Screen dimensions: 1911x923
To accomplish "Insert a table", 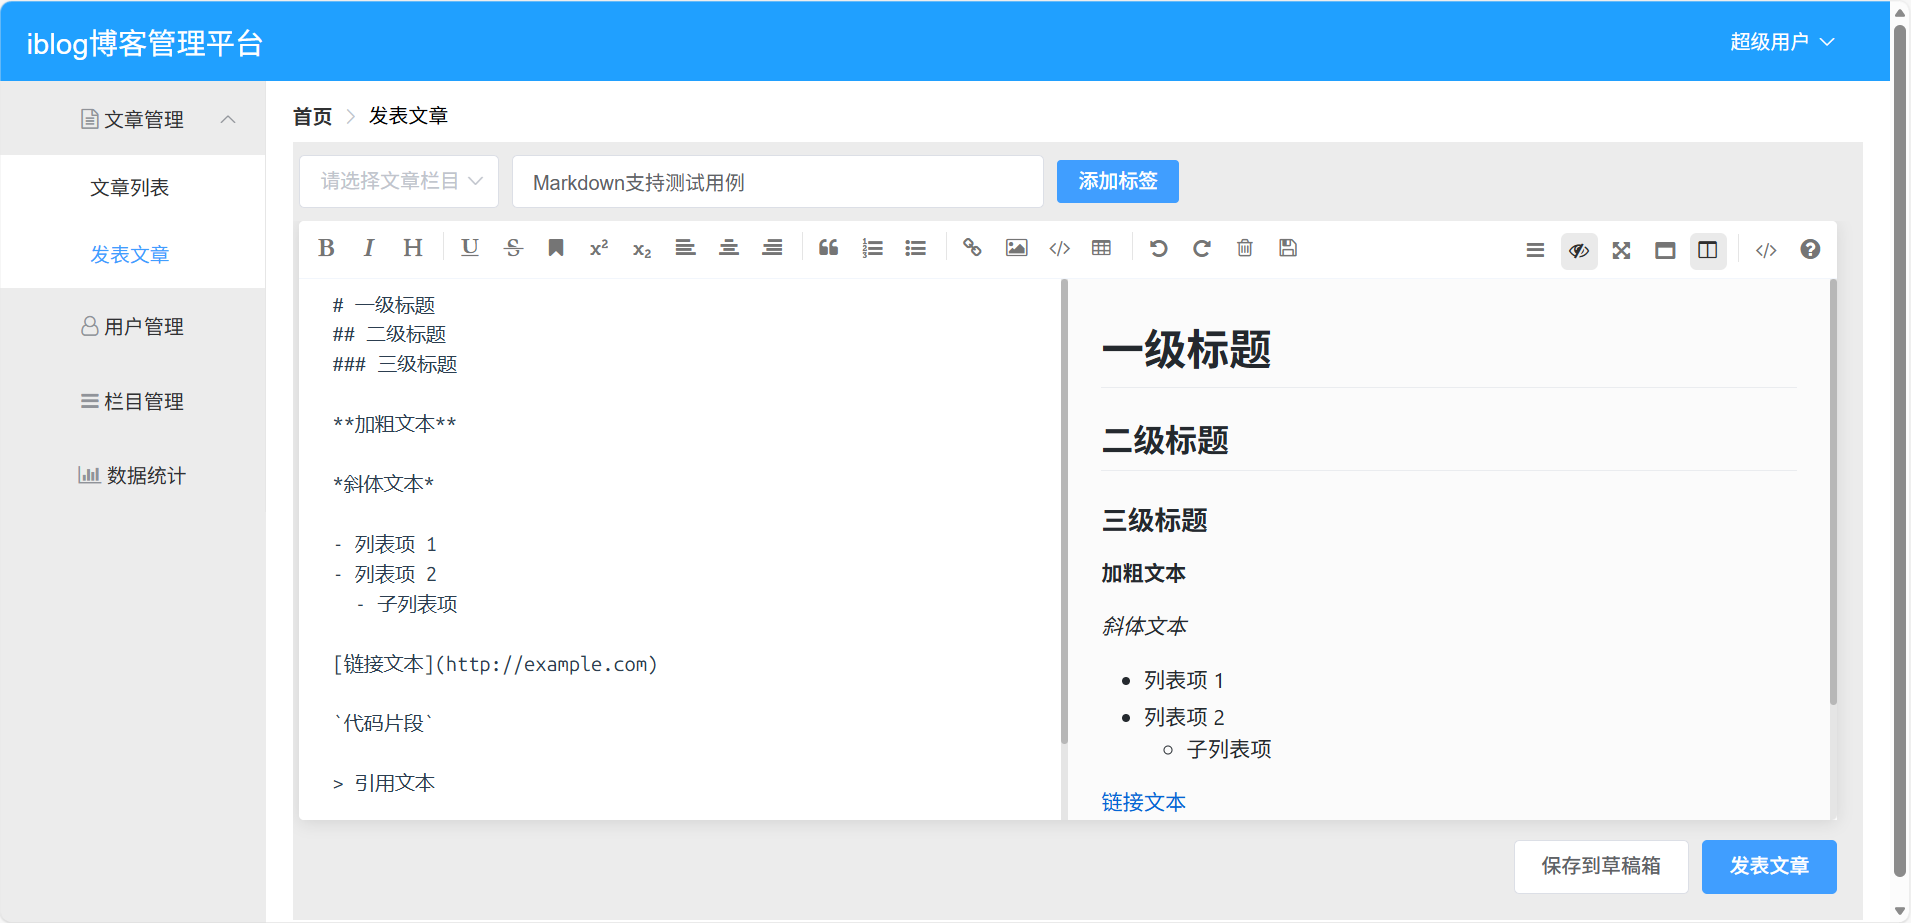I will pos(1102,248).
